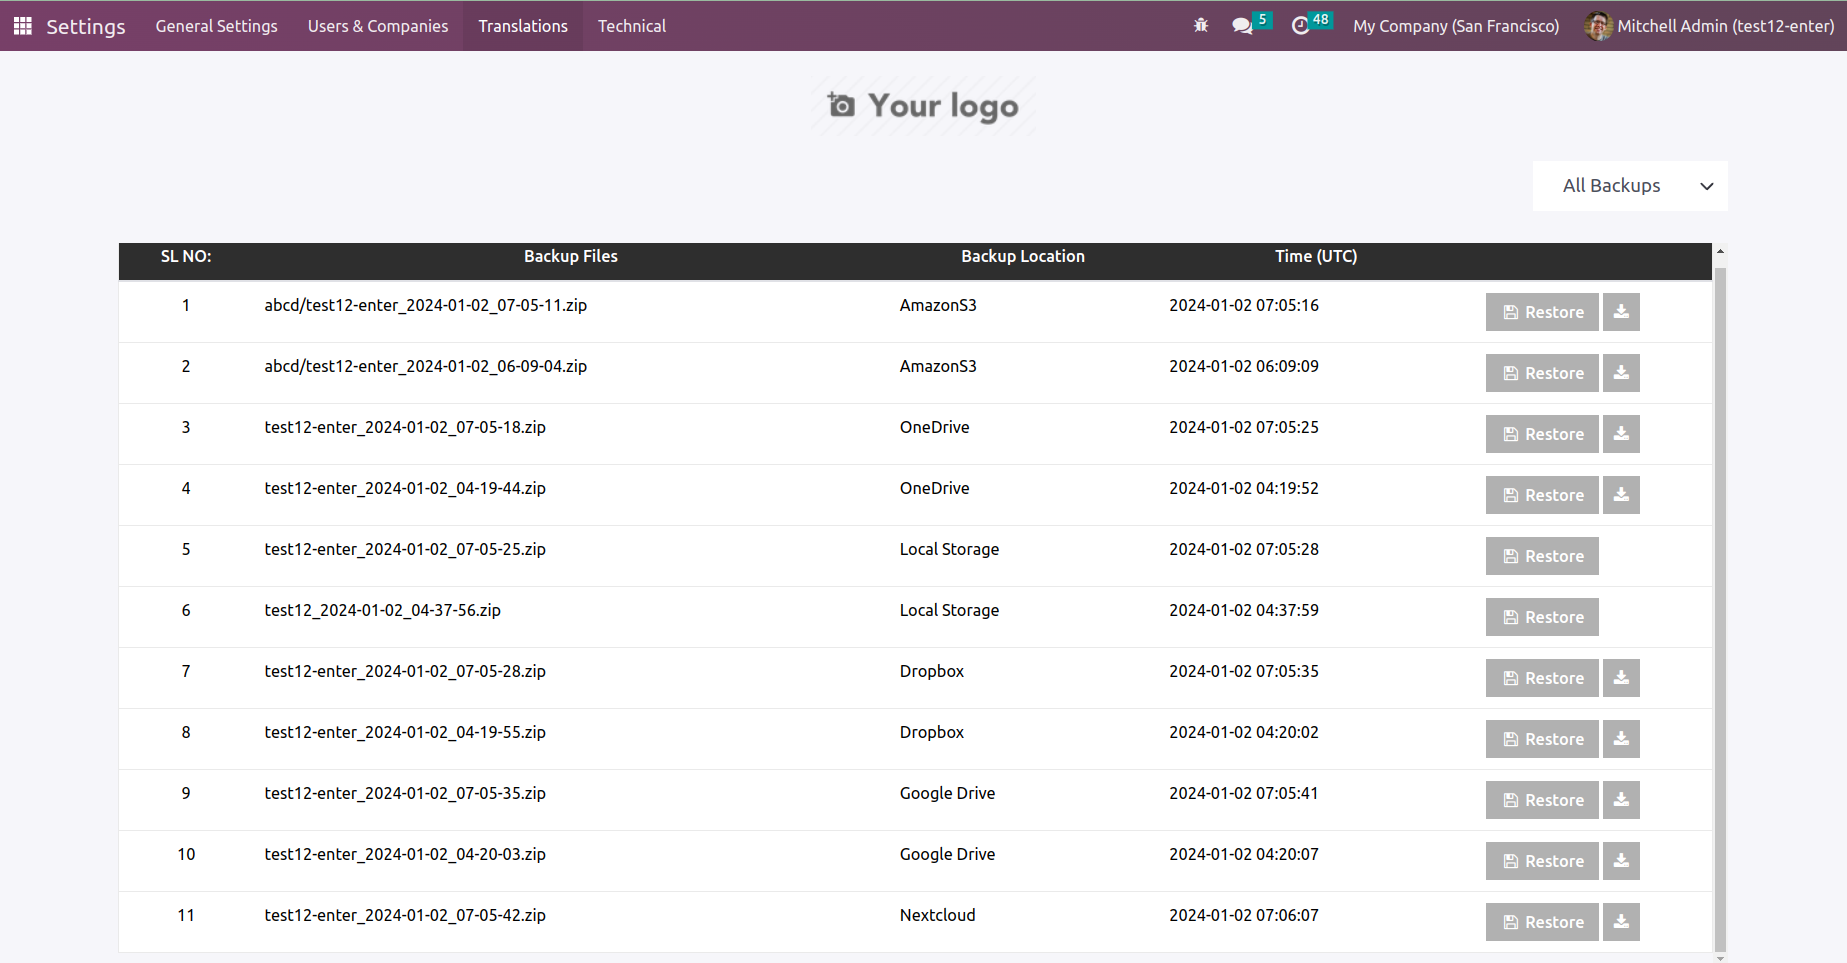Expand the All Backups dropdown
This screenshot has height=963, width=1847.
[x=1629, y=186]
